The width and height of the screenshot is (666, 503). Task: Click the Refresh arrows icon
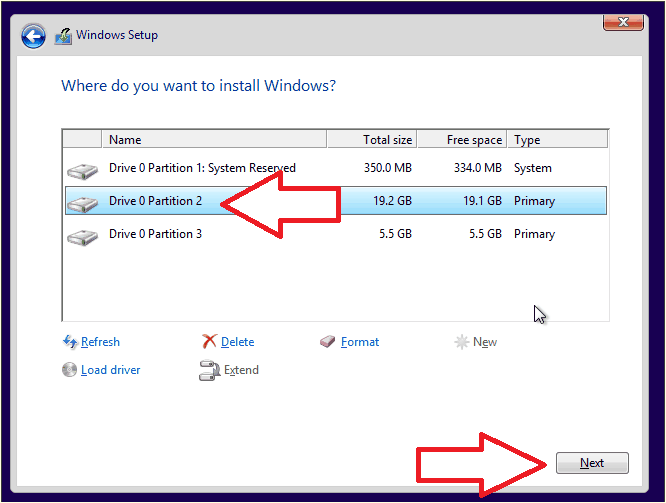[70, 342]
